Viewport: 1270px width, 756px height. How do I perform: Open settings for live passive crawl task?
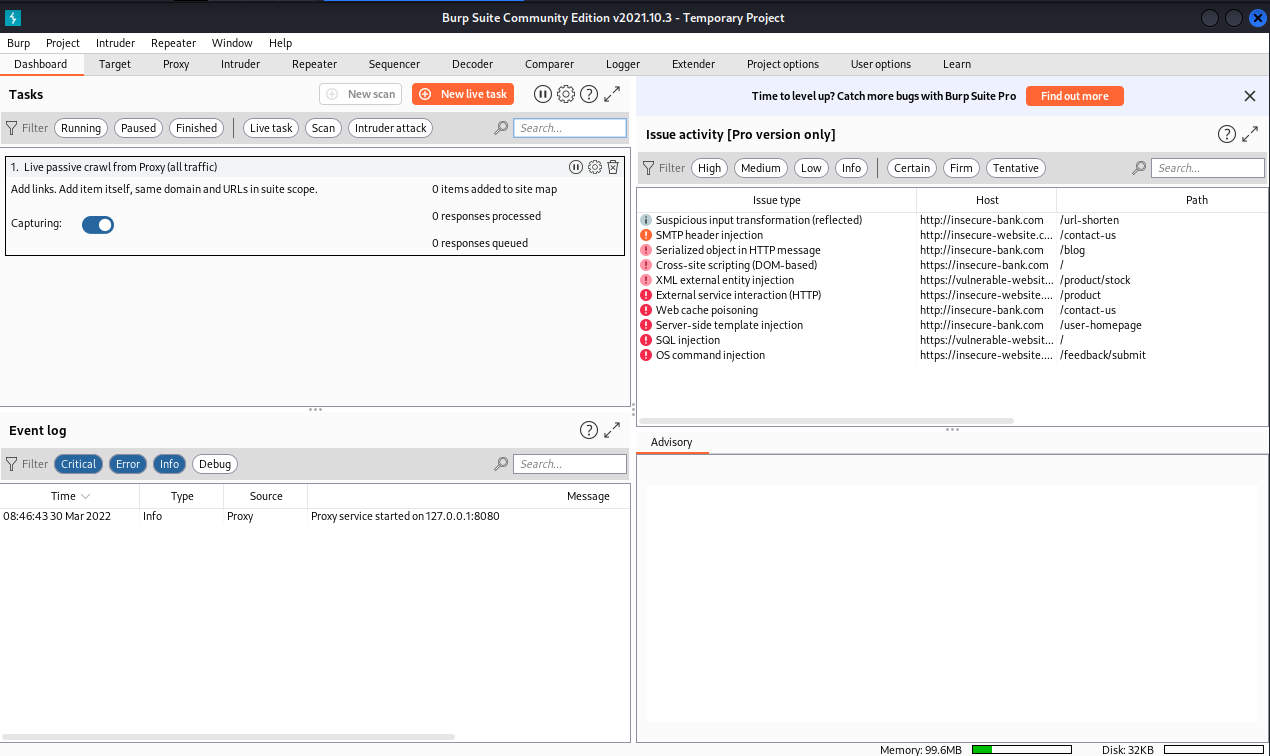[595, 167]
